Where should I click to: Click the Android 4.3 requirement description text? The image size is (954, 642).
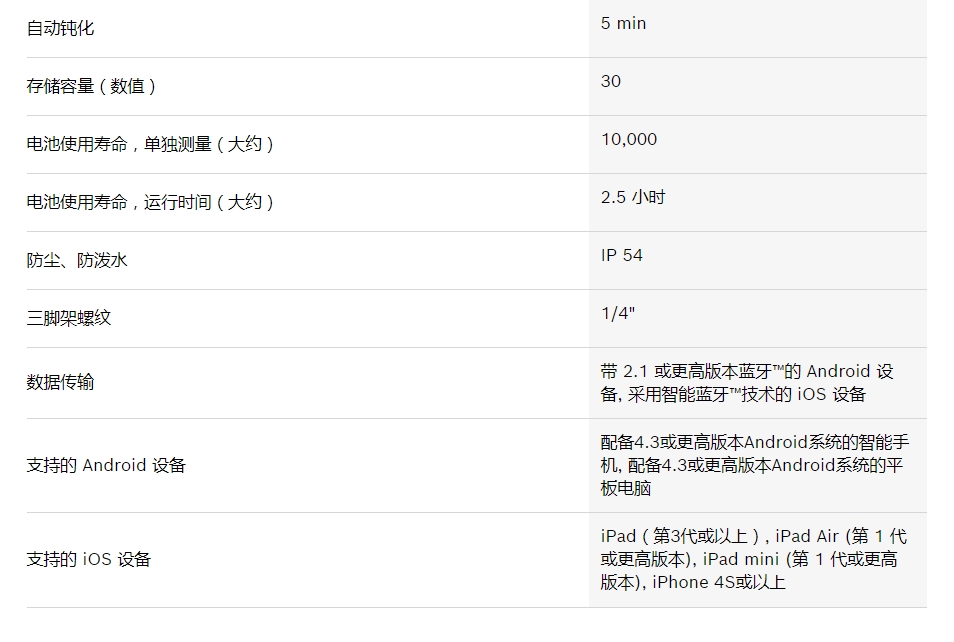click(755, 465)
